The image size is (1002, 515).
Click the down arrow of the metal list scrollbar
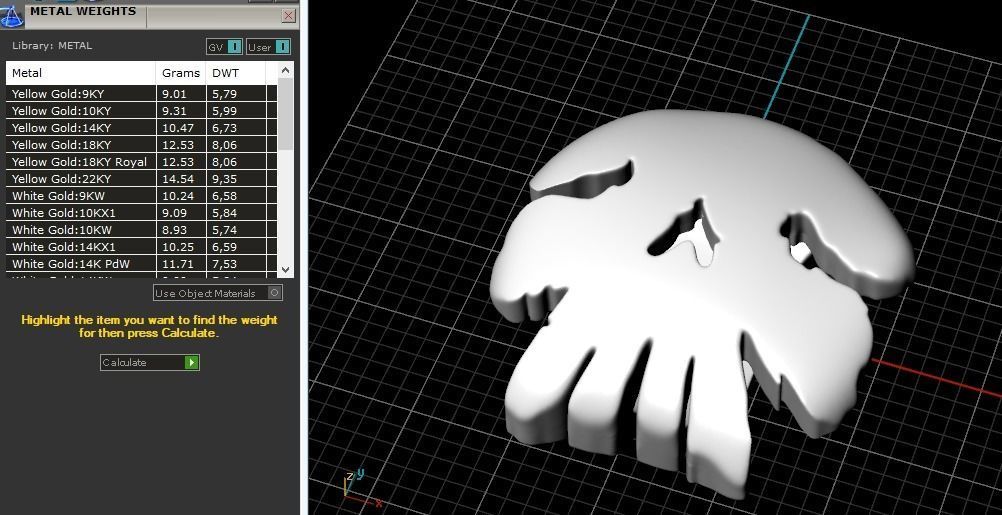(x=286, y=270)
